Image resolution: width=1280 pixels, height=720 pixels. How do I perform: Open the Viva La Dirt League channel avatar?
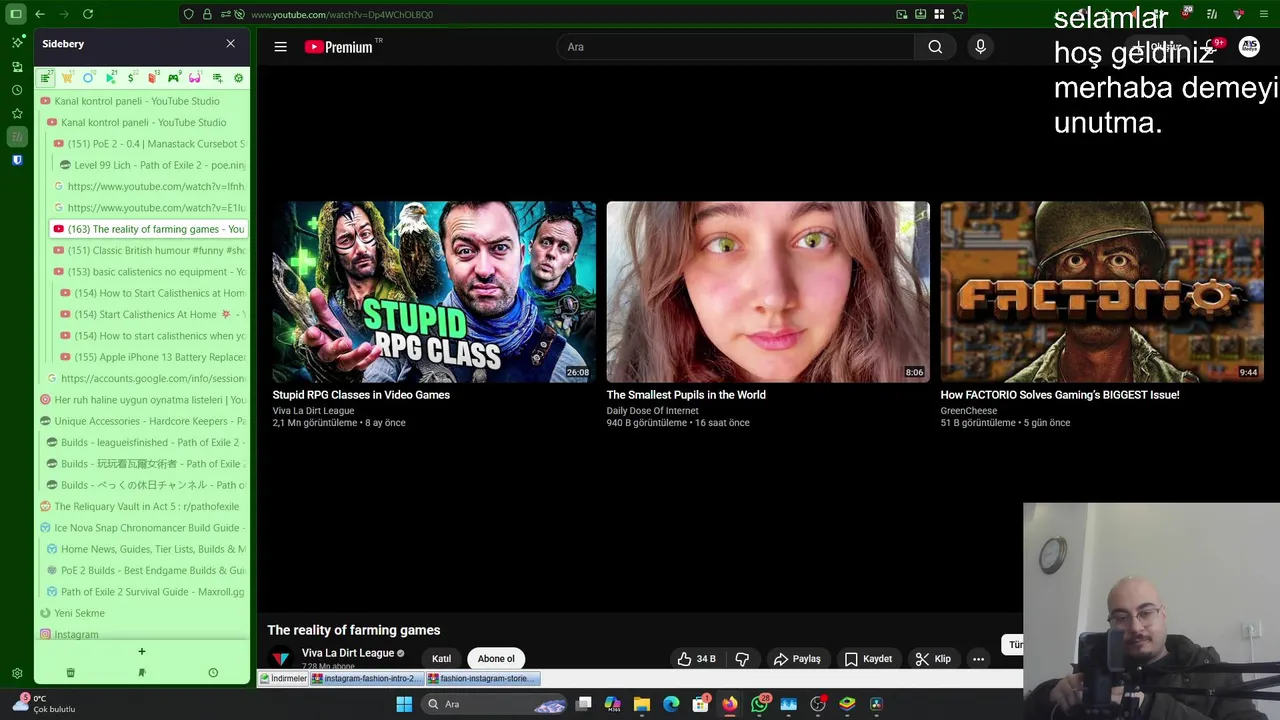tap(281, 659)
